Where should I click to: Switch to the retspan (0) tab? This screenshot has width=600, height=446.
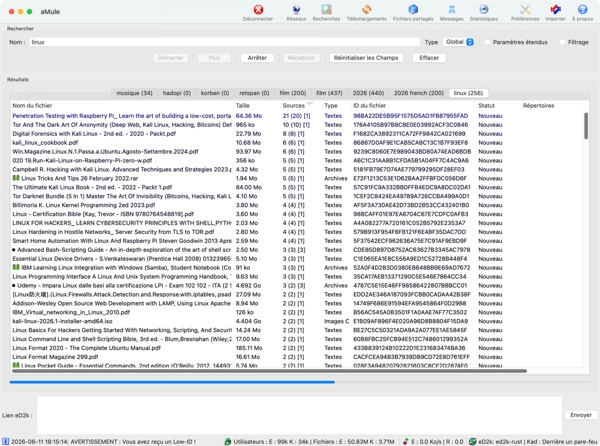[x=254, y=93]
